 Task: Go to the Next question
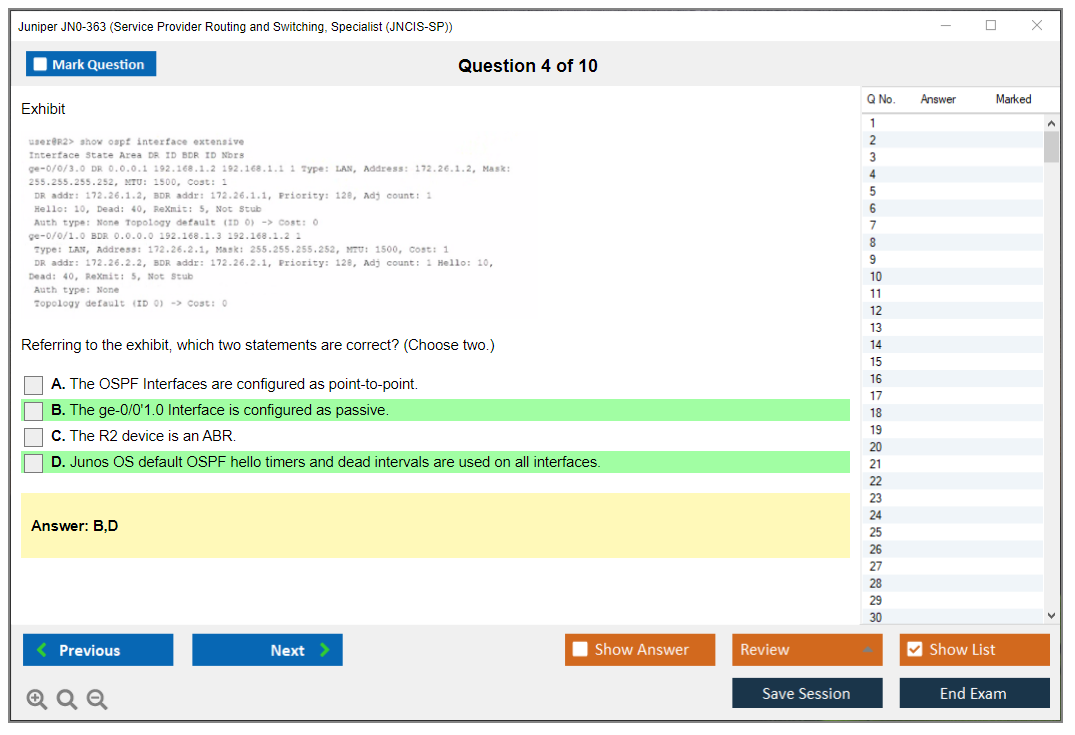click(267, 650)
